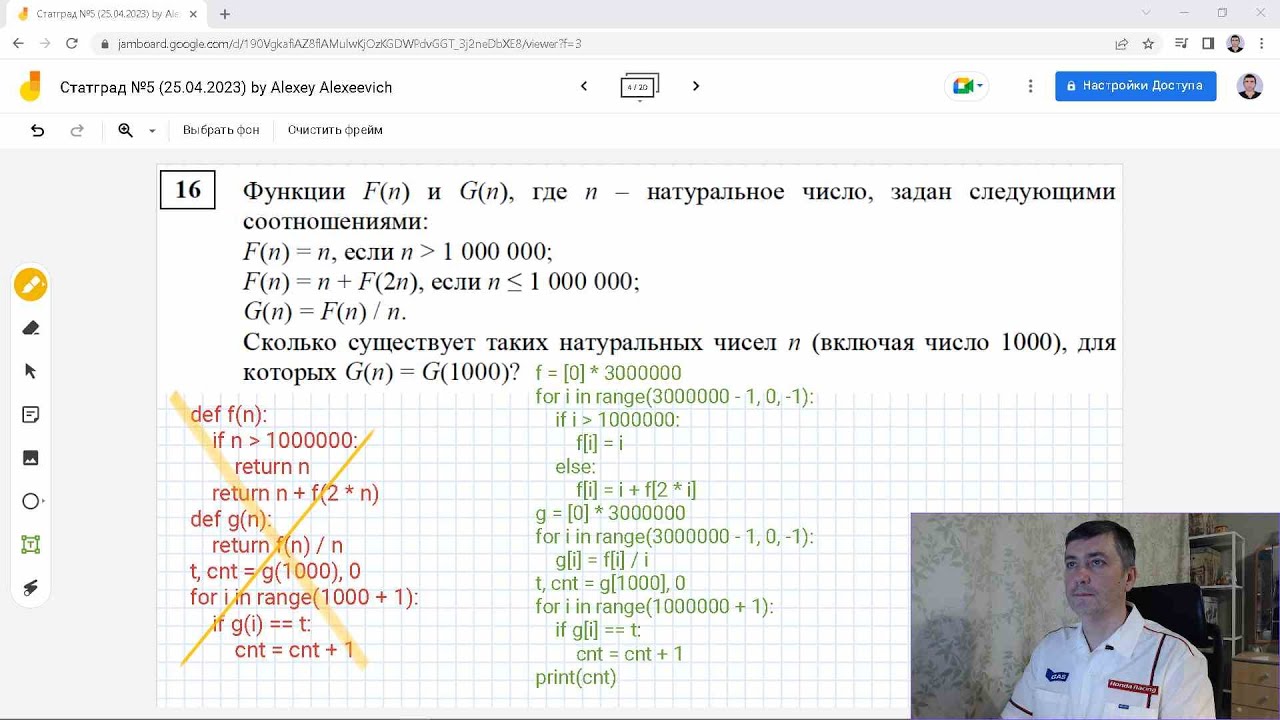Click the green line 'f = [0] * 3000000'
This screenshot has height=720, width=1280.
click(608, 373)
